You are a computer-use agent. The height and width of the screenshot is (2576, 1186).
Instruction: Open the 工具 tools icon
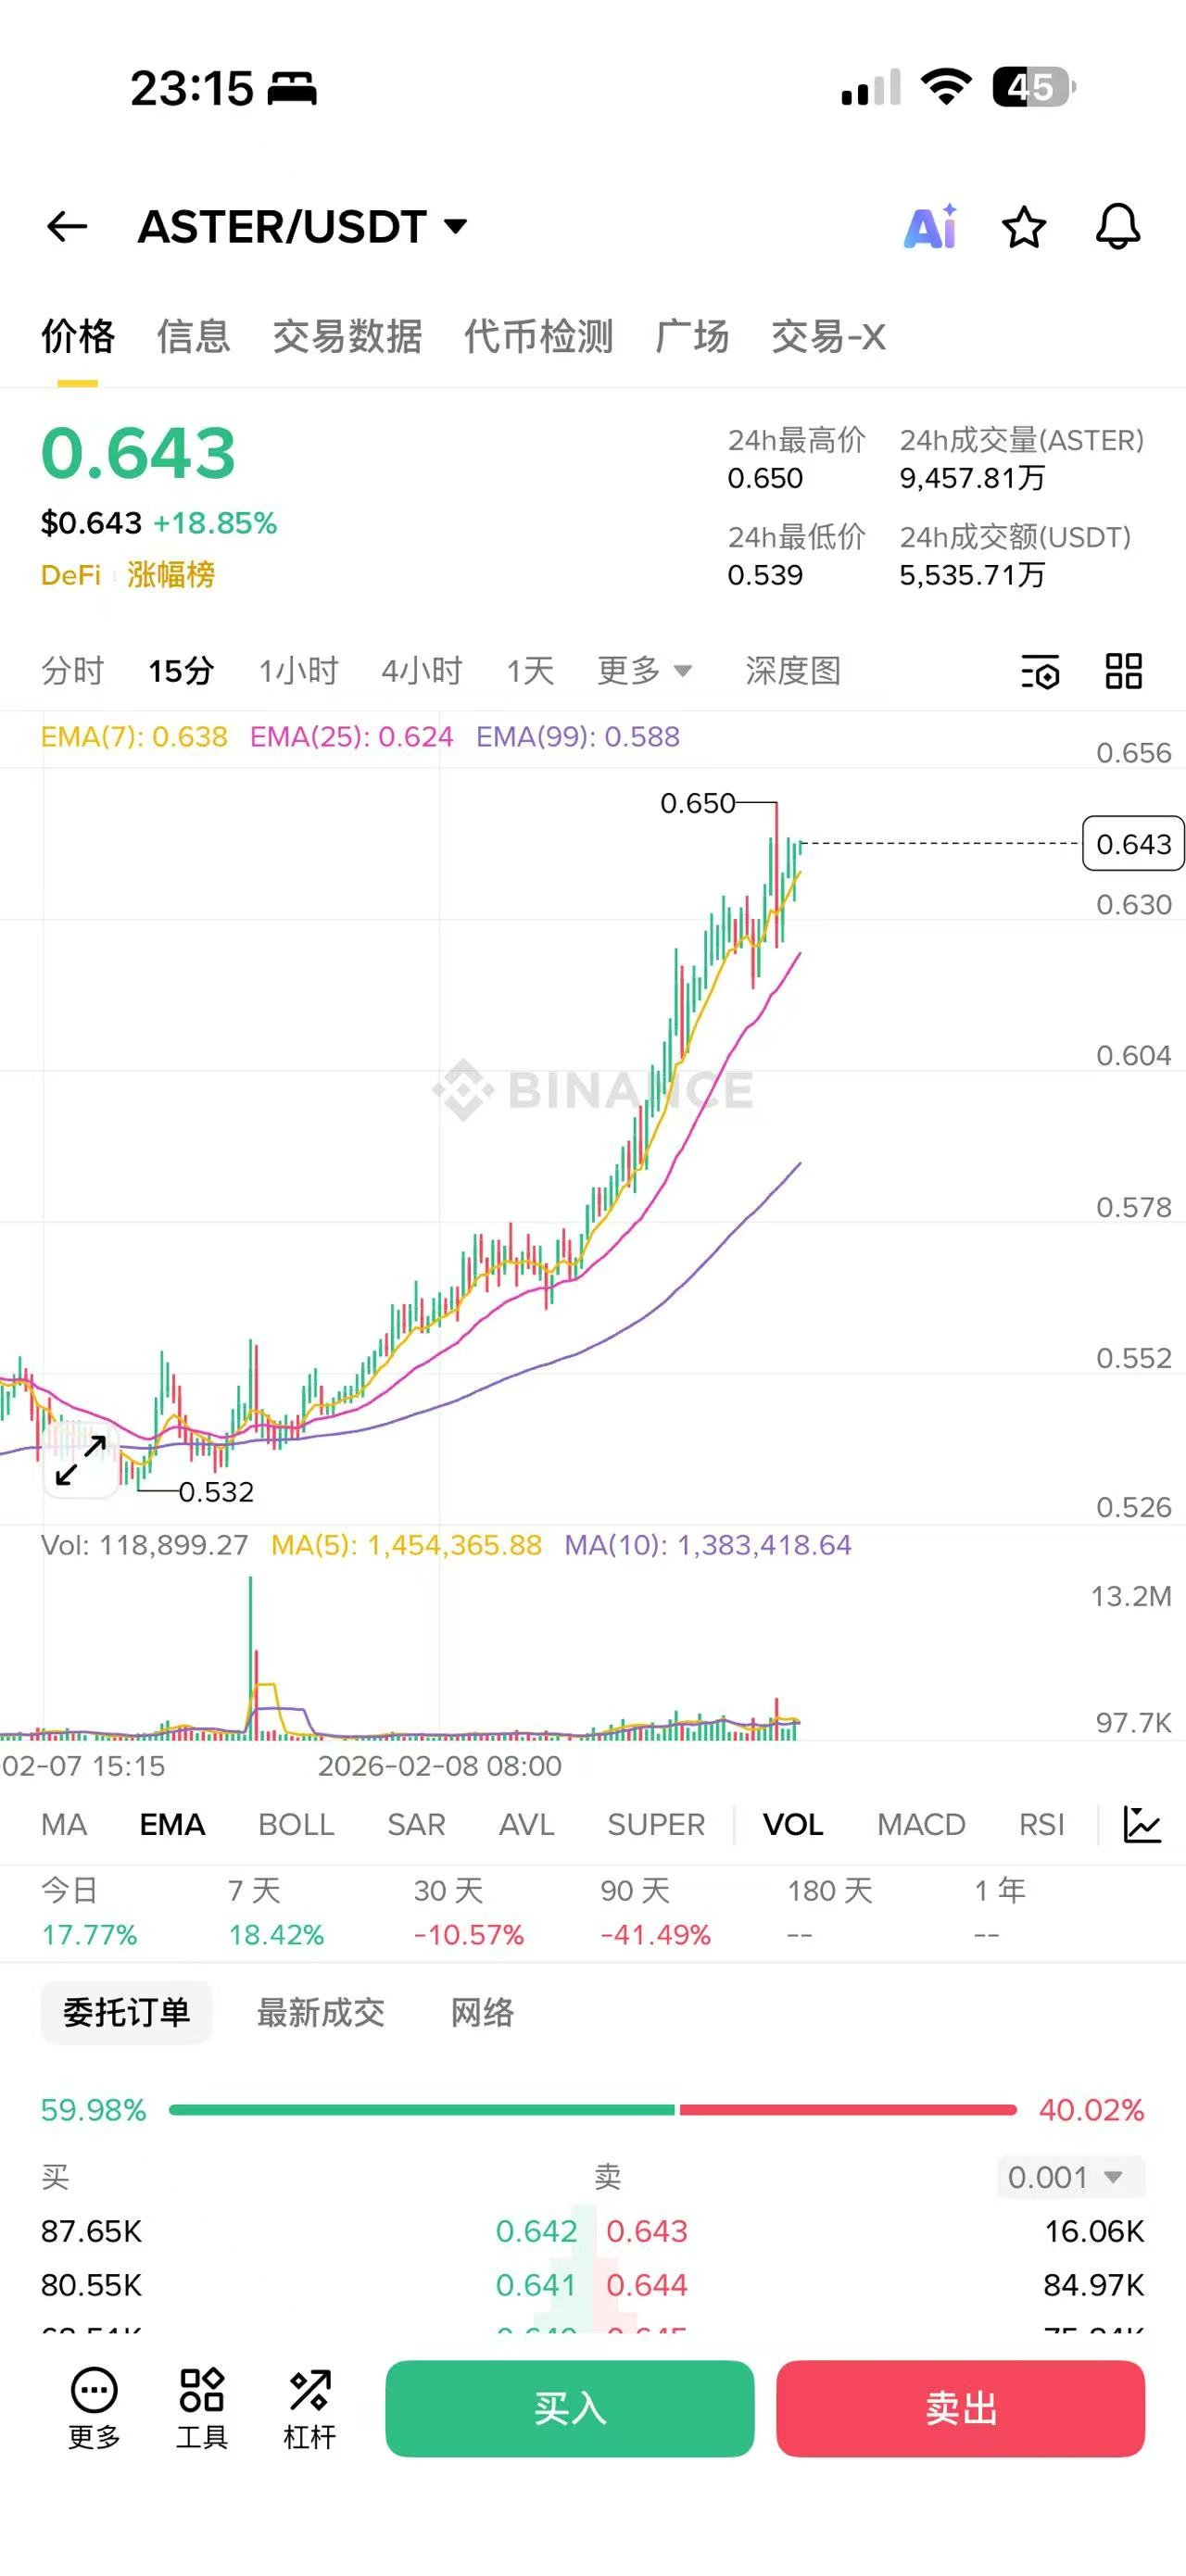(202, 2408)
